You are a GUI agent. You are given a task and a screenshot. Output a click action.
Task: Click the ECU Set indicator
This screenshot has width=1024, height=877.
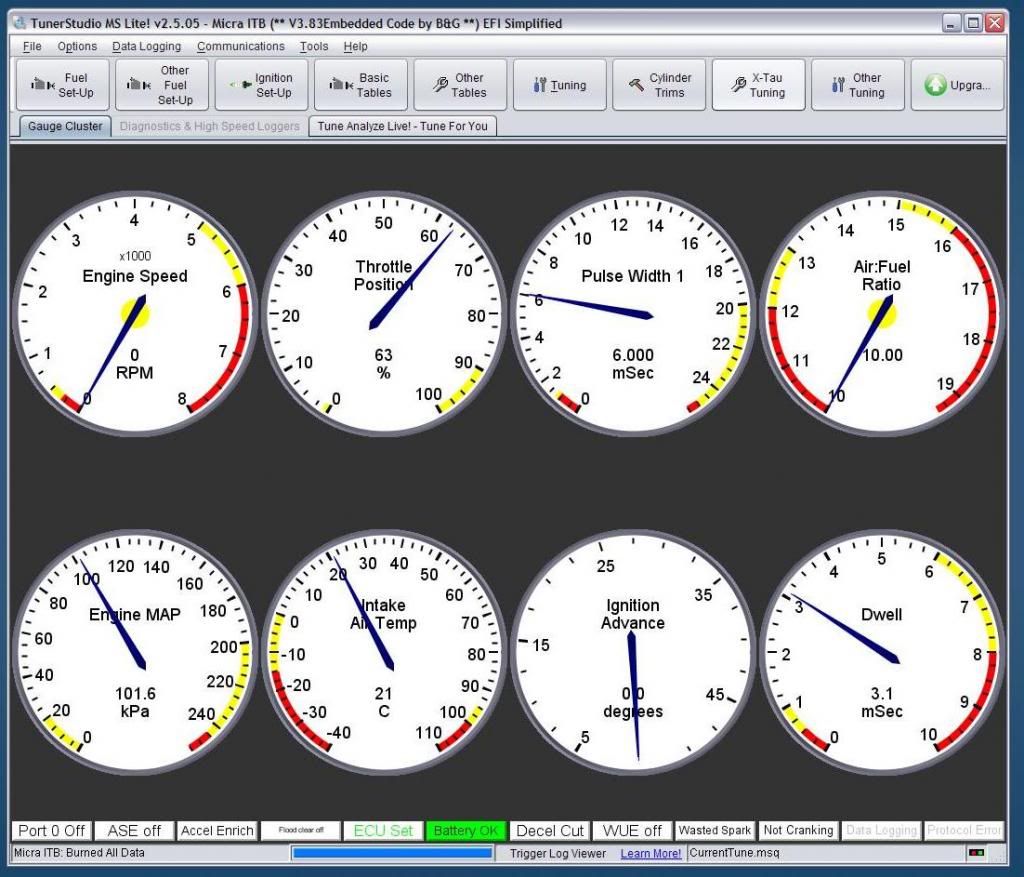coord(383,831)
